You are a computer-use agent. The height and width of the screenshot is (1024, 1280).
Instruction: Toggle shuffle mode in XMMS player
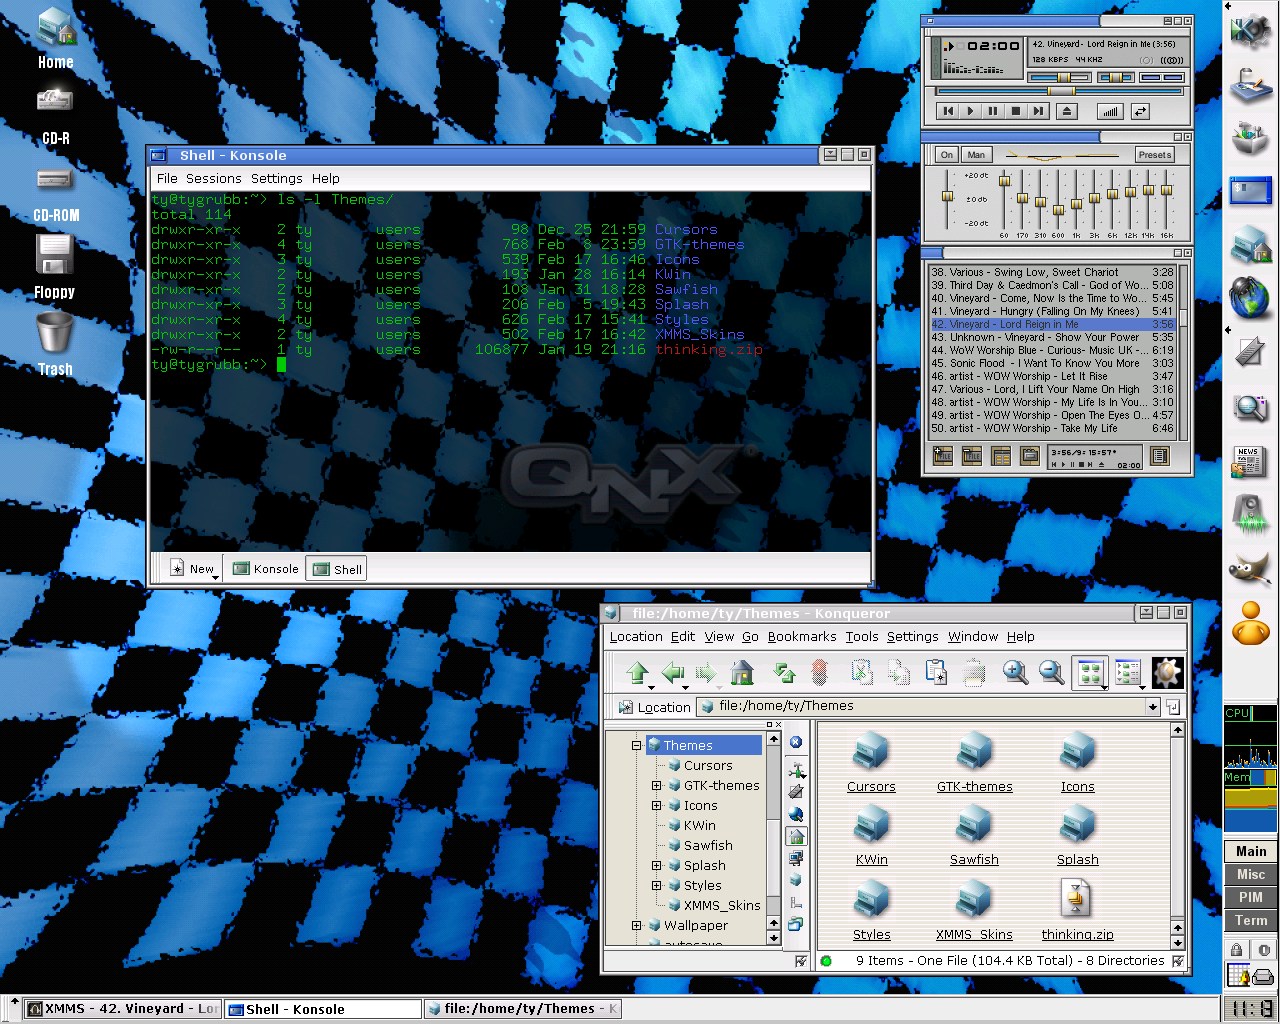[x=1110, y=111]
